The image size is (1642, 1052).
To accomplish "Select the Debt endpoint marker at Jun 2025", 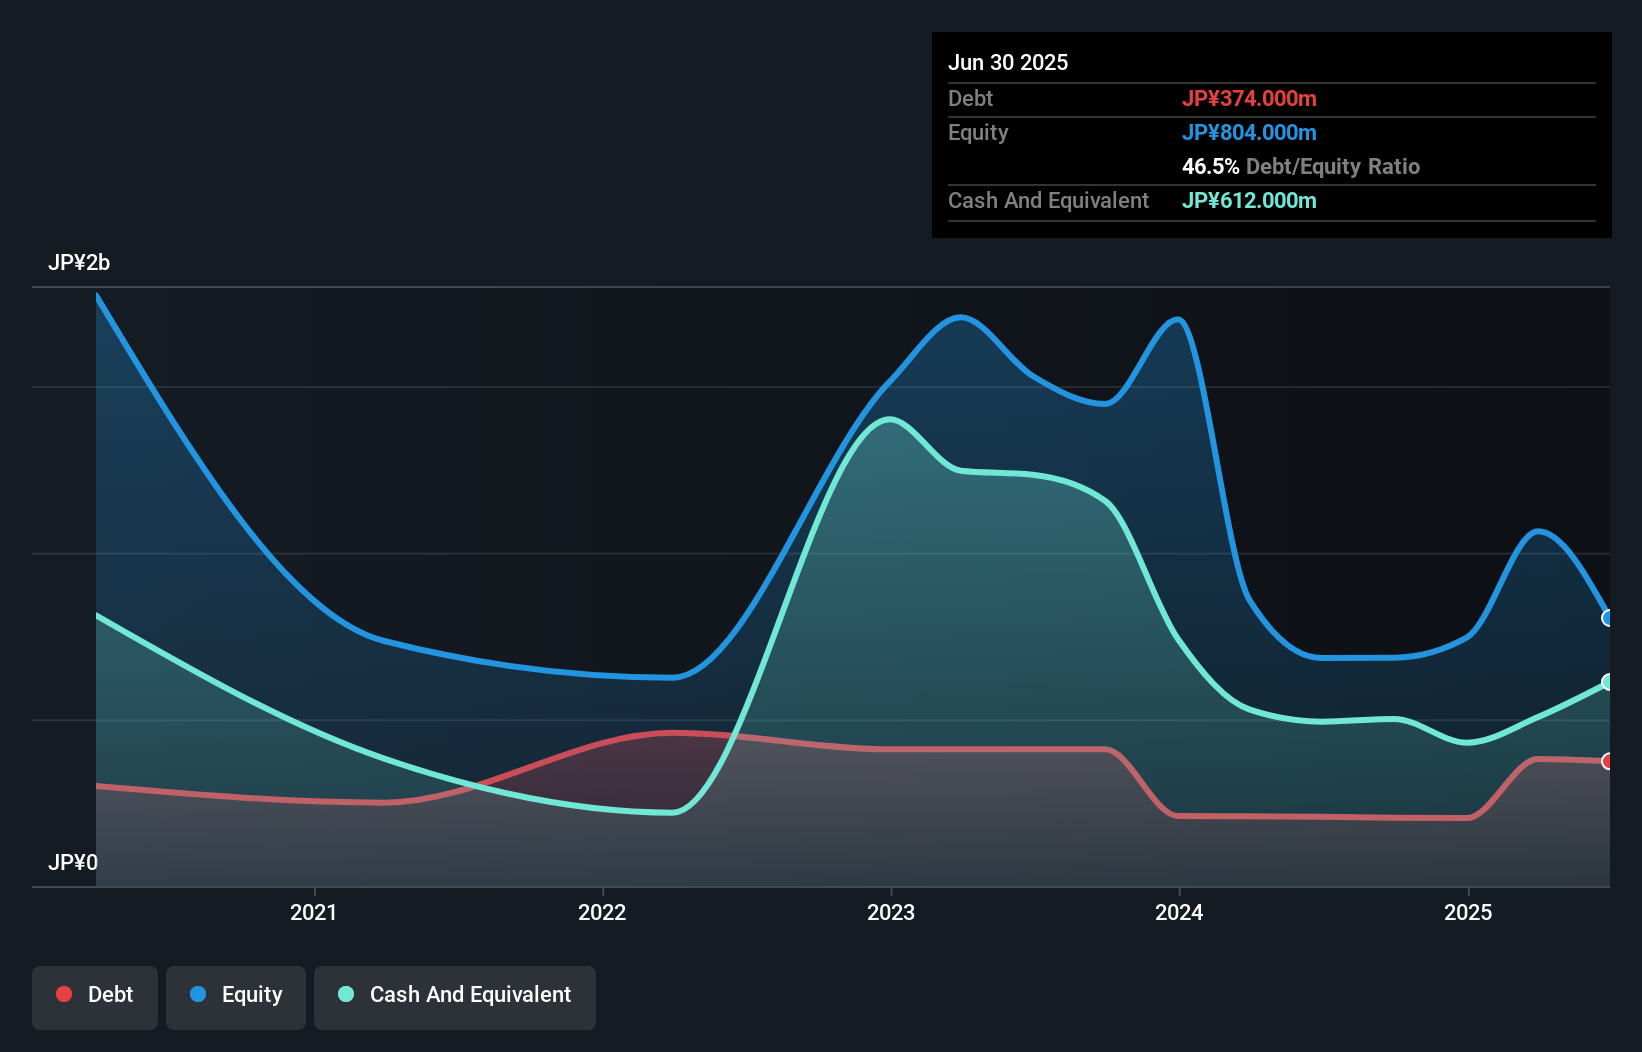I will [x=1608, y=761].
